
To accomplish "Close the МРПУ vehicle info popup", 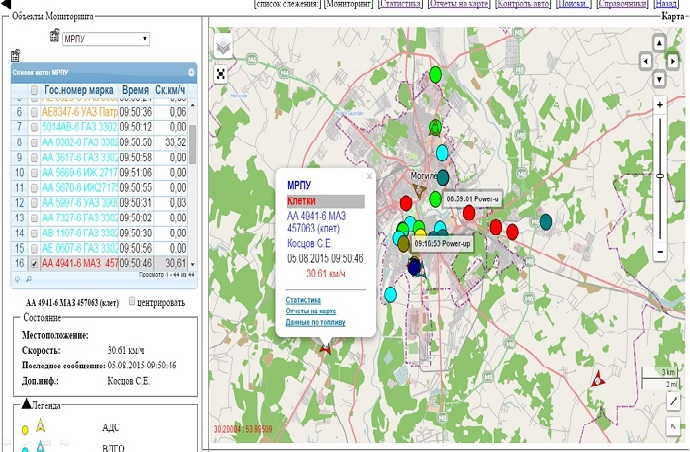I will click(369, 176).
